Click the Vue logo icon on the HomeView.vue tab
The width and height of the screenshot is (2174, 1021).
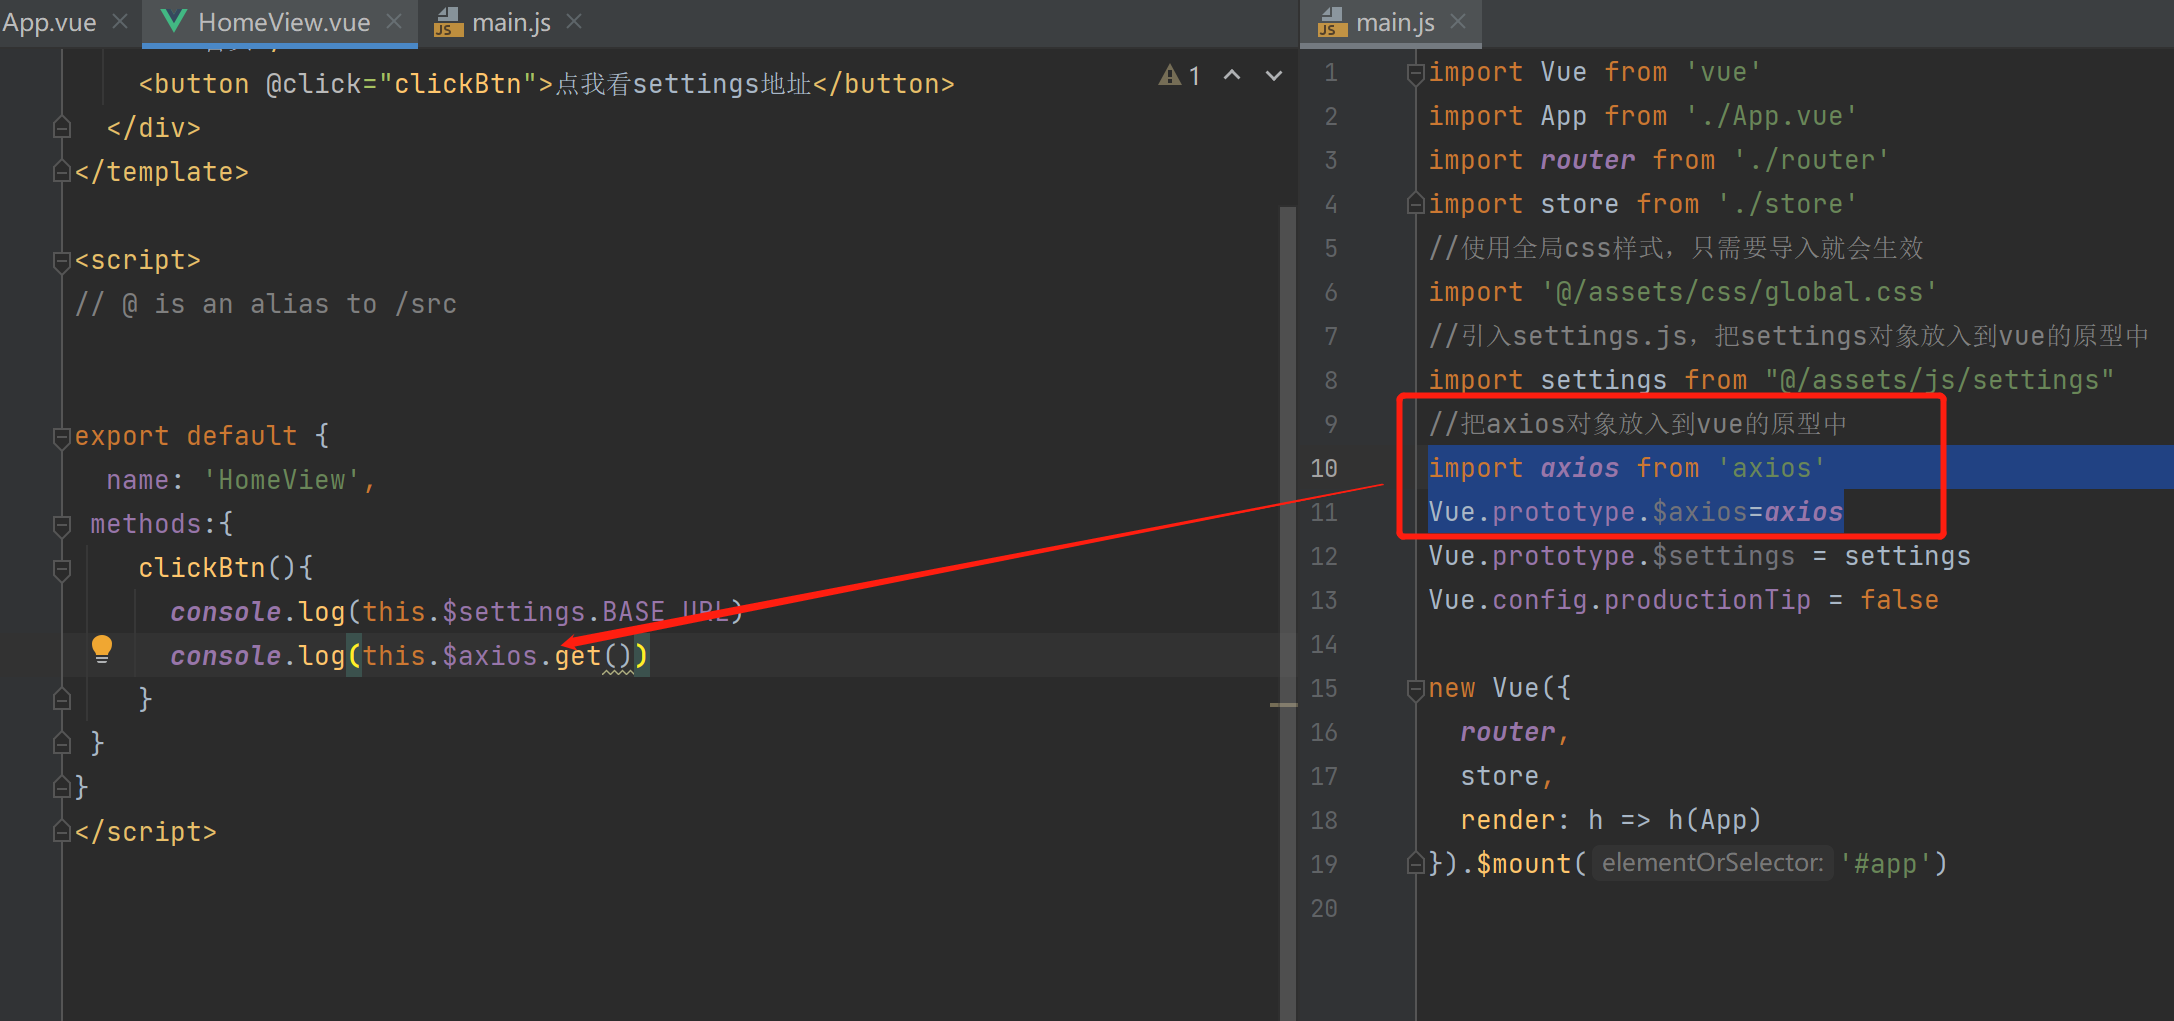(x=174, y=21)
